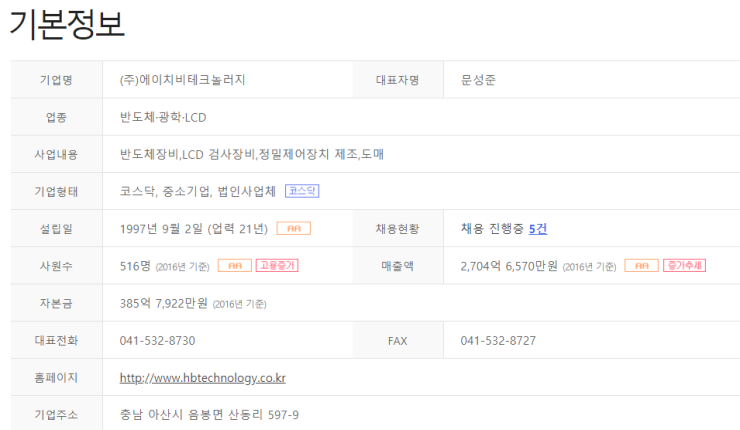Click the 업종 value 반도체·광학·LCD
Screen dimensions: 740x430
(x=163, y=117)
